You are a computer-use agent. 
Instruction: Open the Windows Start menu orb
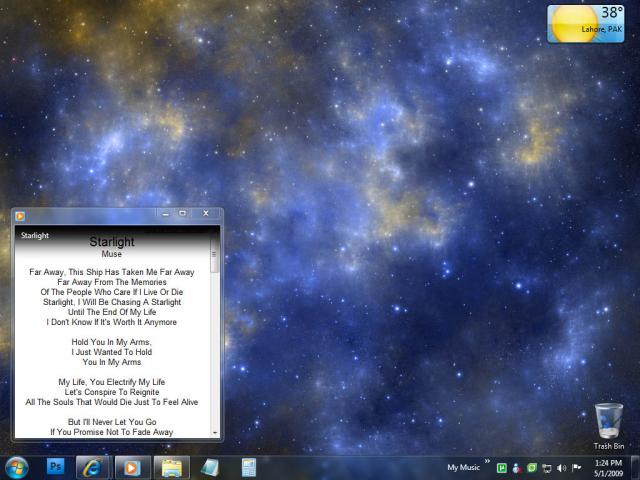tap(17, 467)
